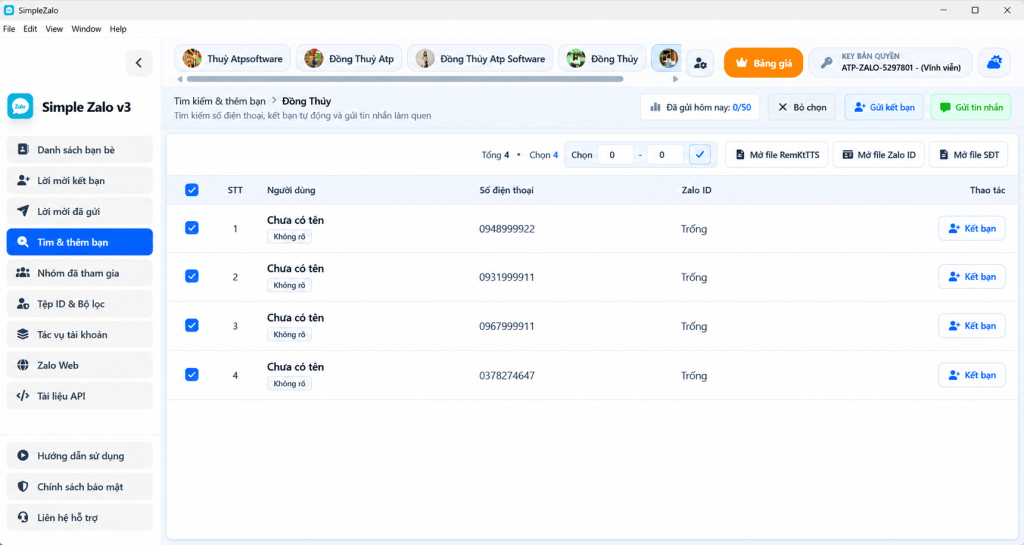Focus the second Chọn range input

tap(665, 155)
